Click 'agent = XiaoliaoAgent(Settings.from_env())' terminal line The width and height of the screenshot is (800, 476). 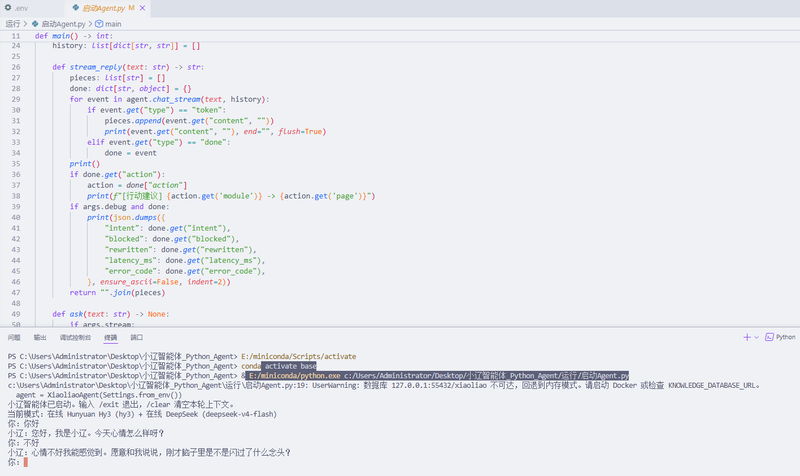pos(99,395)
